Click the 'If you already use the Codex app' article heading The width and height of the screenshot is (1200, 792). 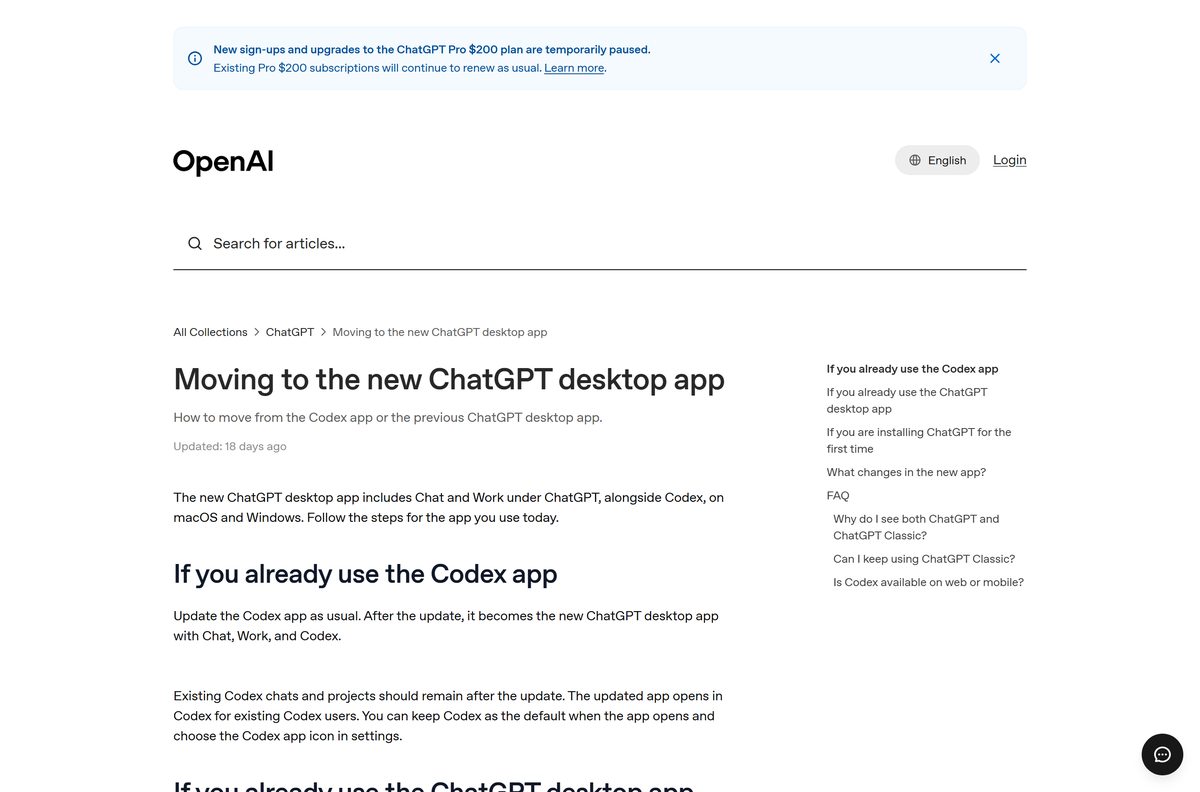[x=365, y=573]
